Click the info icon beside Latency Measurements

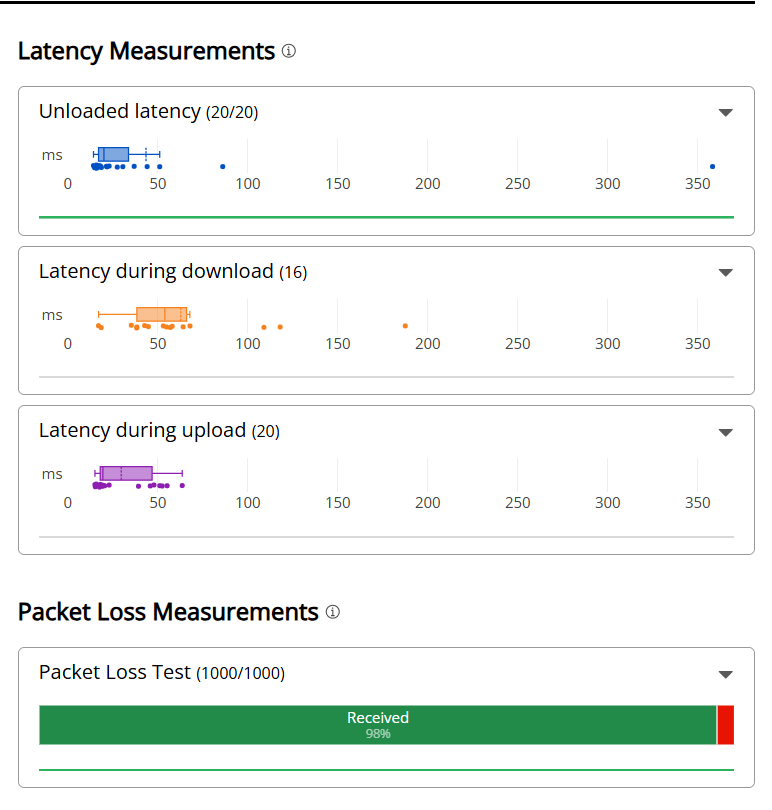[289, 51]
